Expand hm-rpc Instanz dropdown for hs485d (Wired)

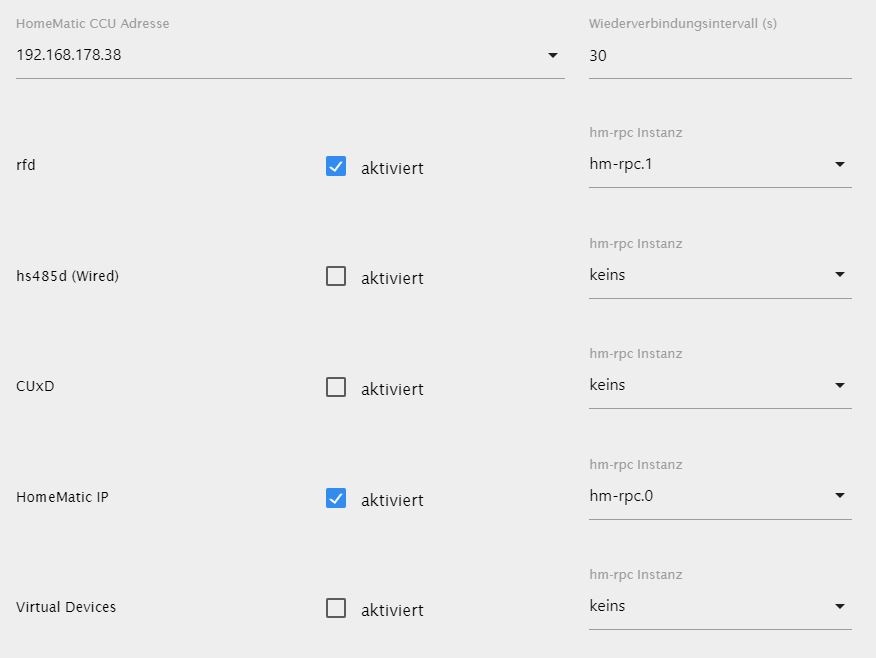coord(720,275)
